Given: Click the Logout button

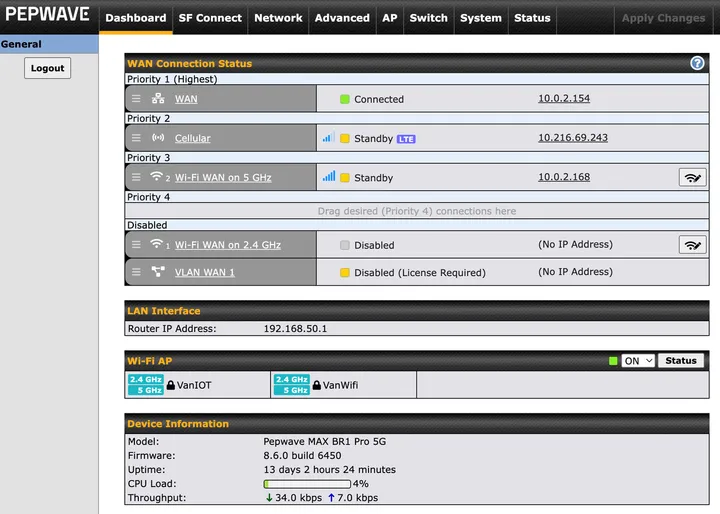Looking at the screenshot, I should [47, 68].
